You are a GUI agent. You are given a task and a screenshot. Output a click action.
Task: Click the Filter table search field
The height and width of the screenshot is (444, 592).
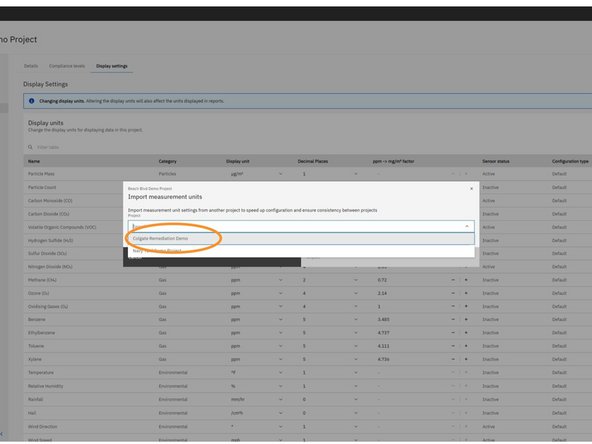click(x=48, y=147)
